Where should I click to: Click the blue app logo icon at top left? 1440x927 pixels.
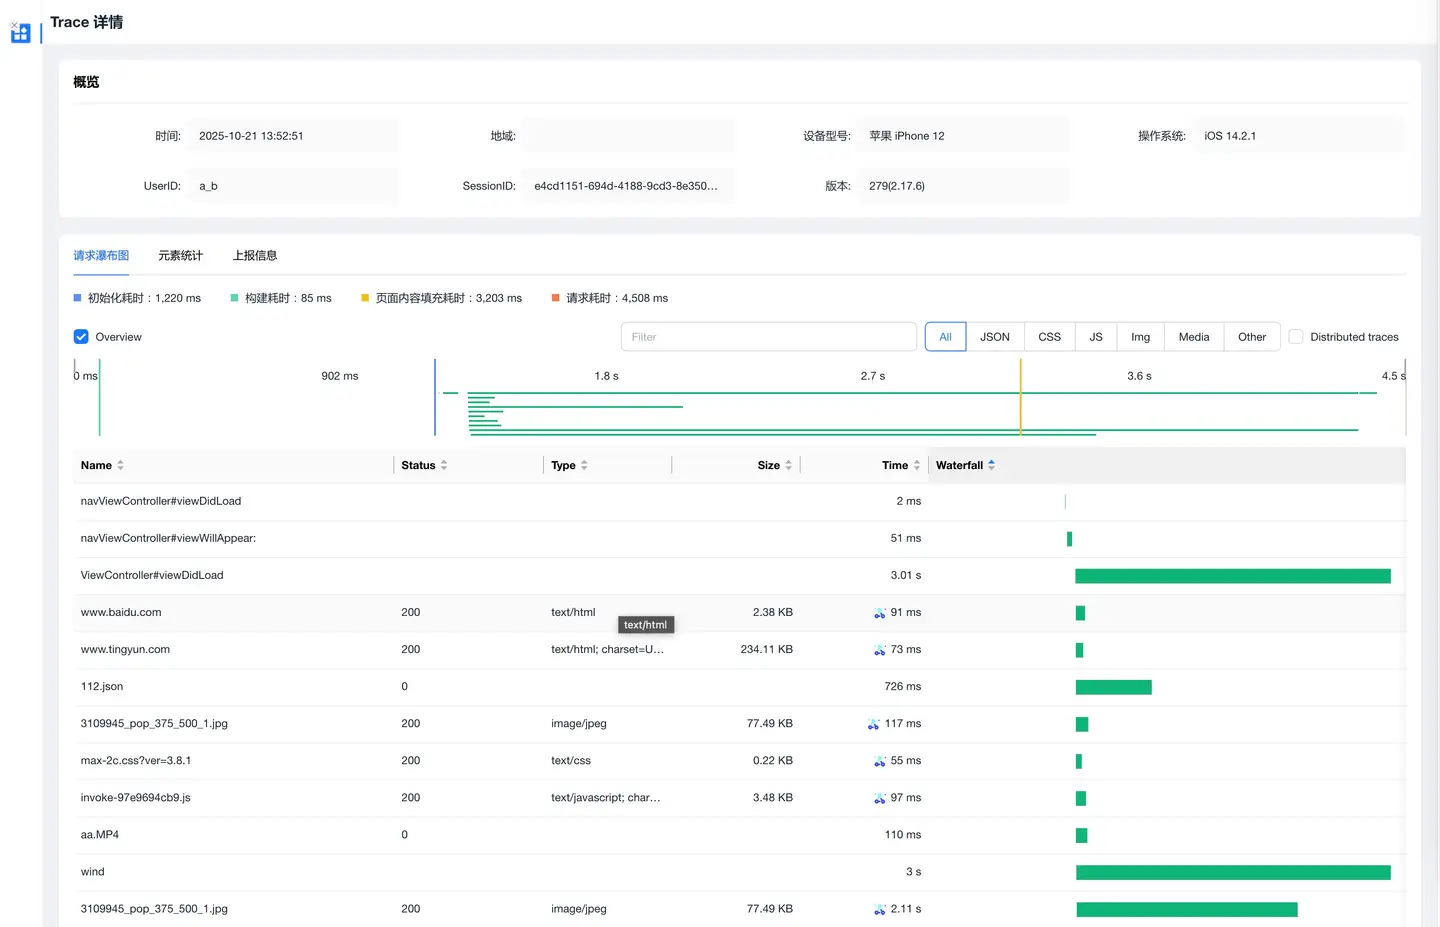point(21,34)
